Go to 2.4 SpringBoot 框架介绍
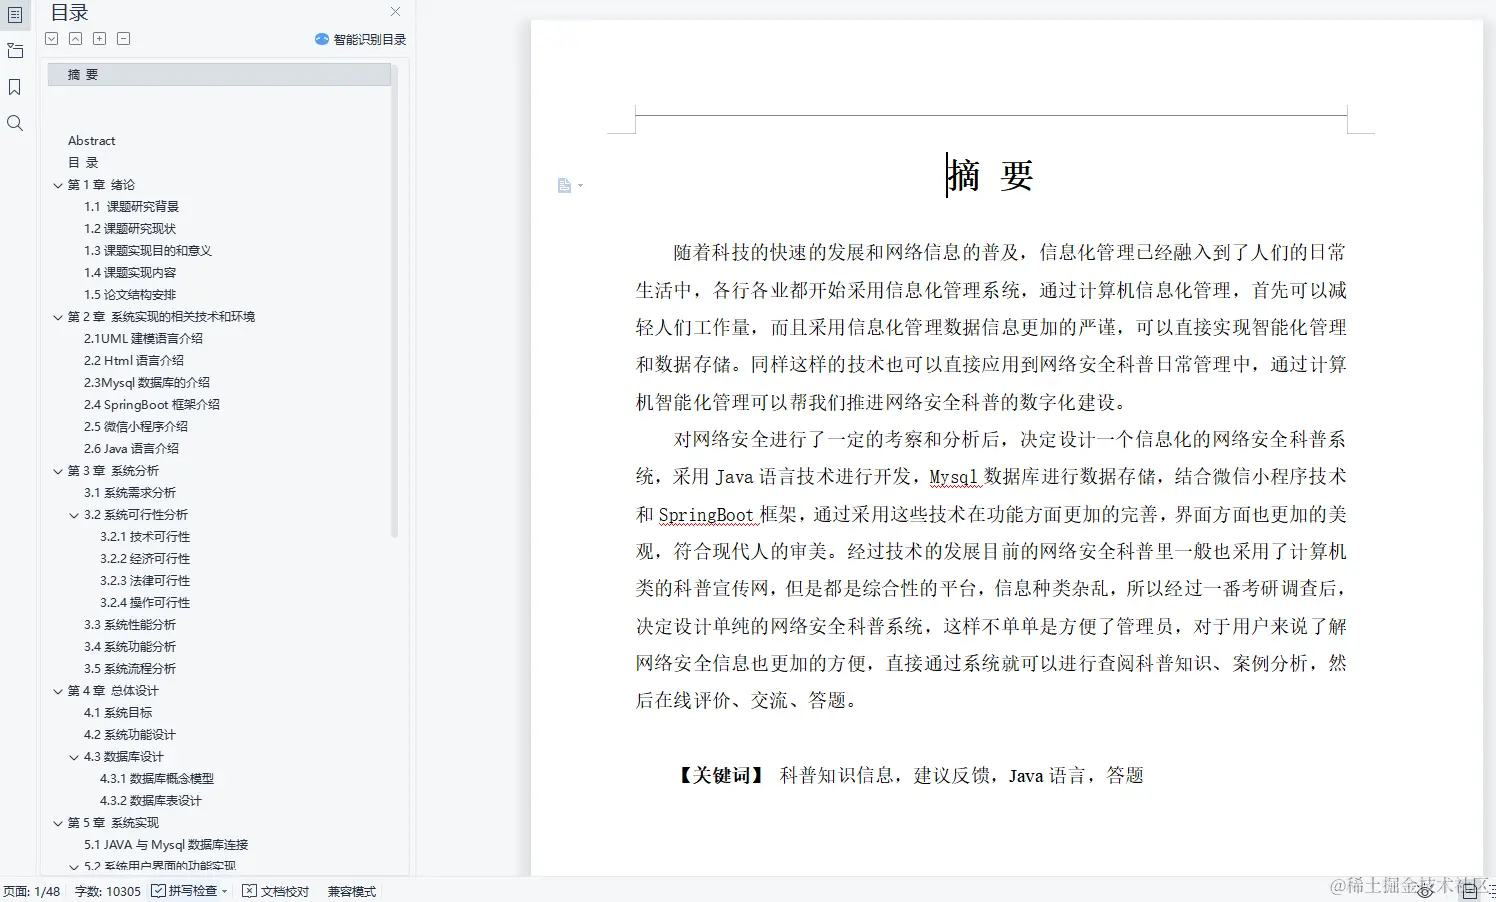The width and height of the screenshot is (1496, 902). [x=152, y=405]
